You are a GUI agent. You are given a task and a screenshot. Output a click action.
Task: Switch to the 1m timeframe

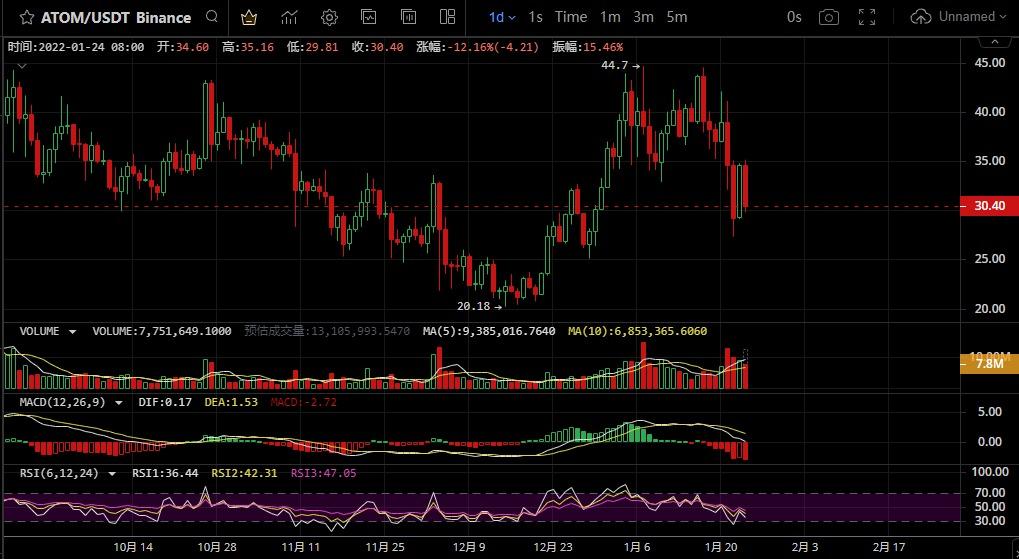(610, 17)
